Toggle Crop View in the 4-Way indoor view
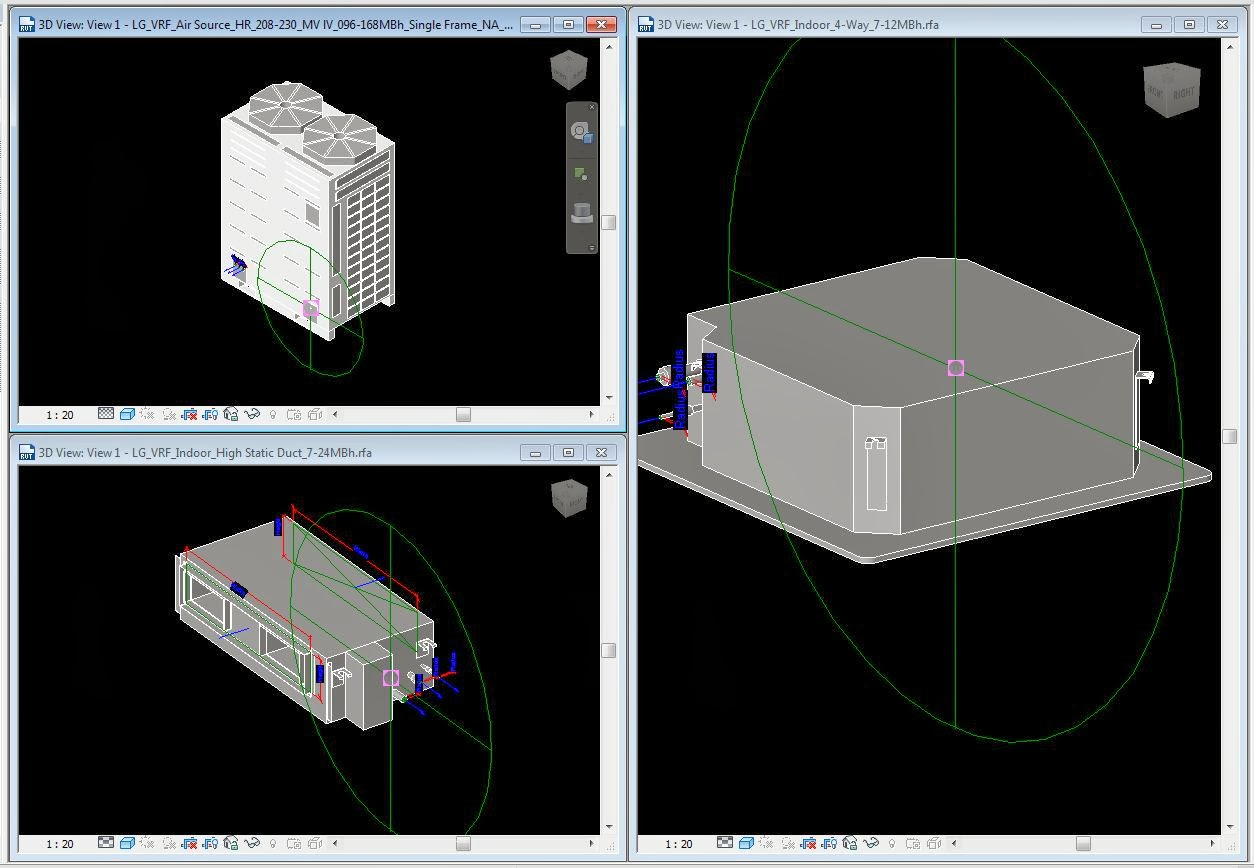This screenshot has width=1254, height=868. pyautogui.click(x=808, y=844)
